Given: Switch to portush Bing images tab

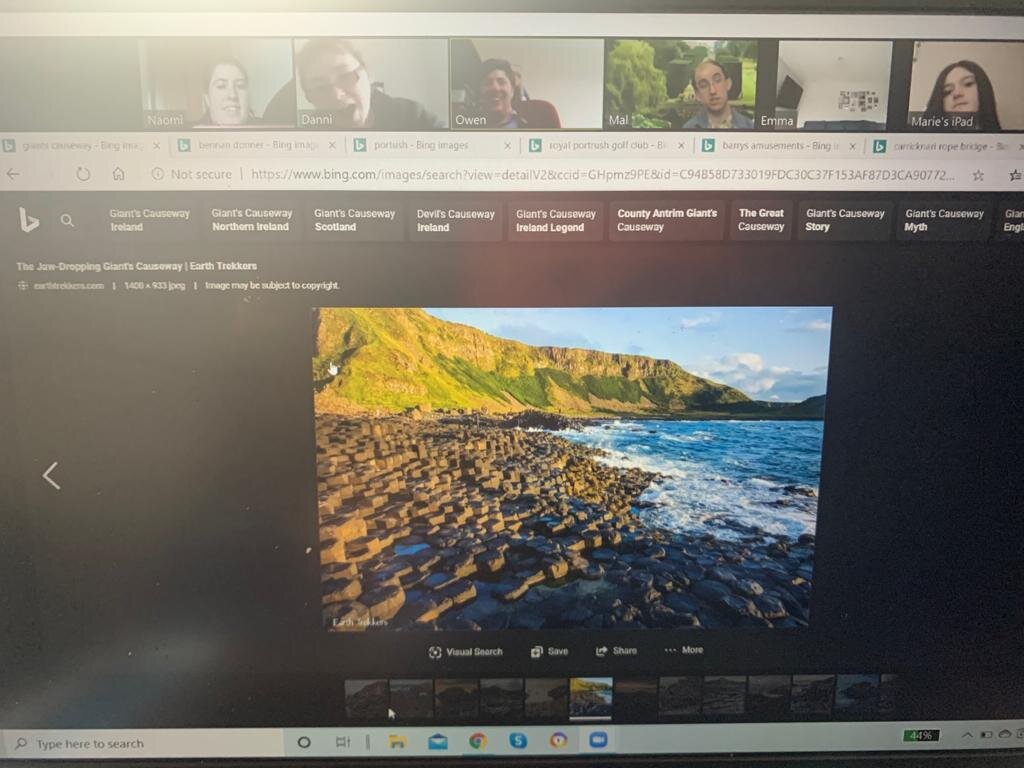Looking at the screenshot, I should coord(431,145).
